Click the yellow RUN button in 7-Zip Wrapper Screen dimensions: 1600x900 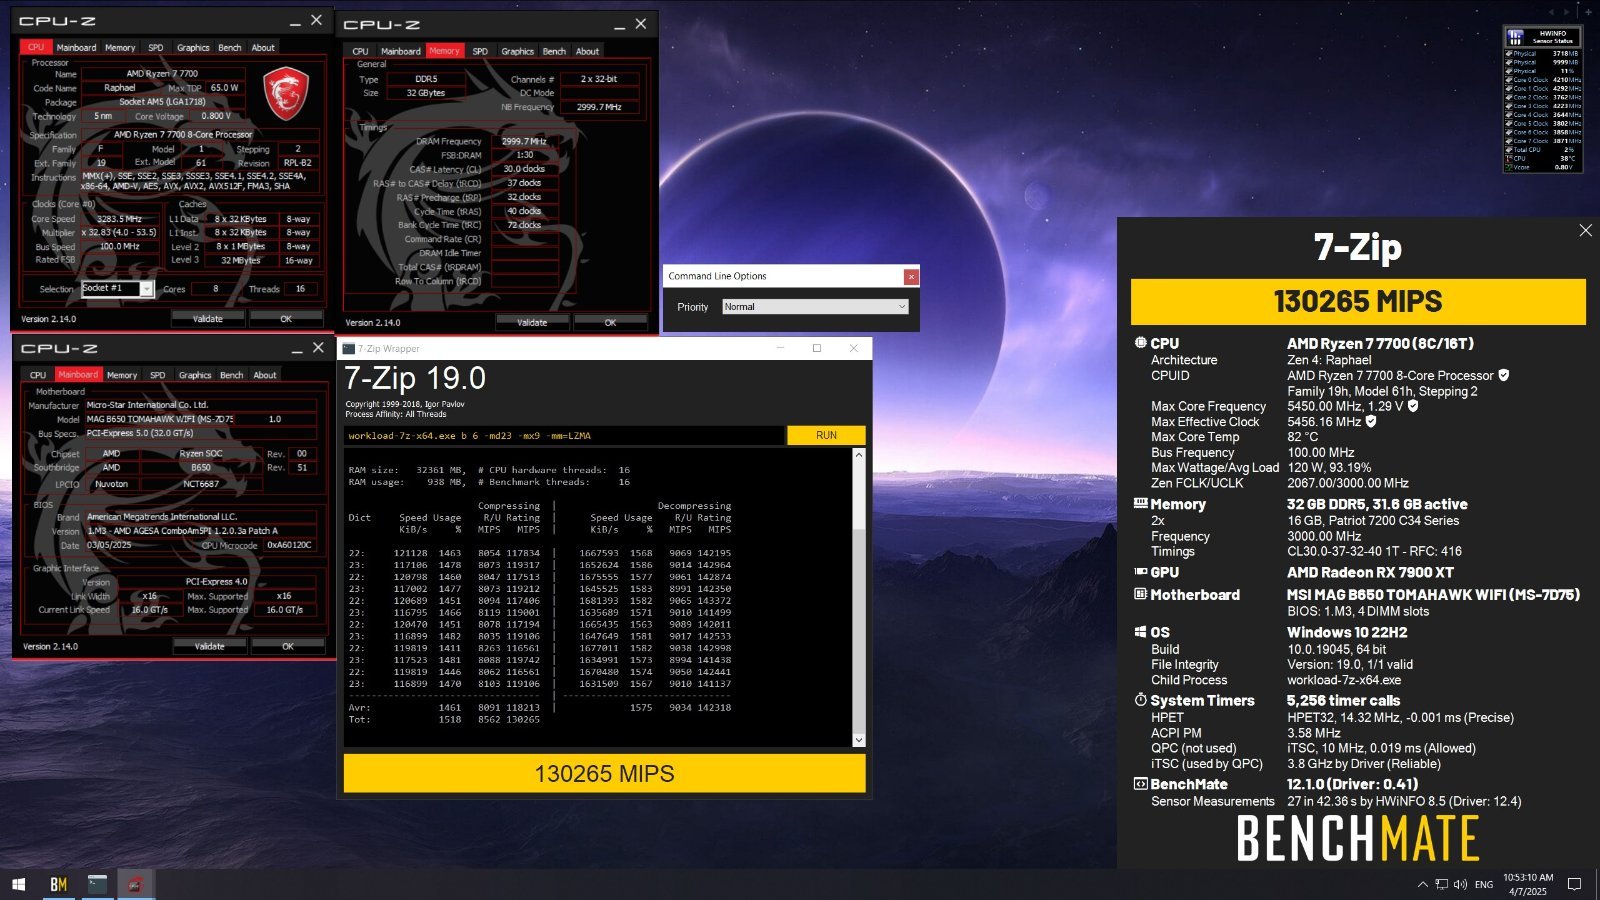[x=826, y=435]
